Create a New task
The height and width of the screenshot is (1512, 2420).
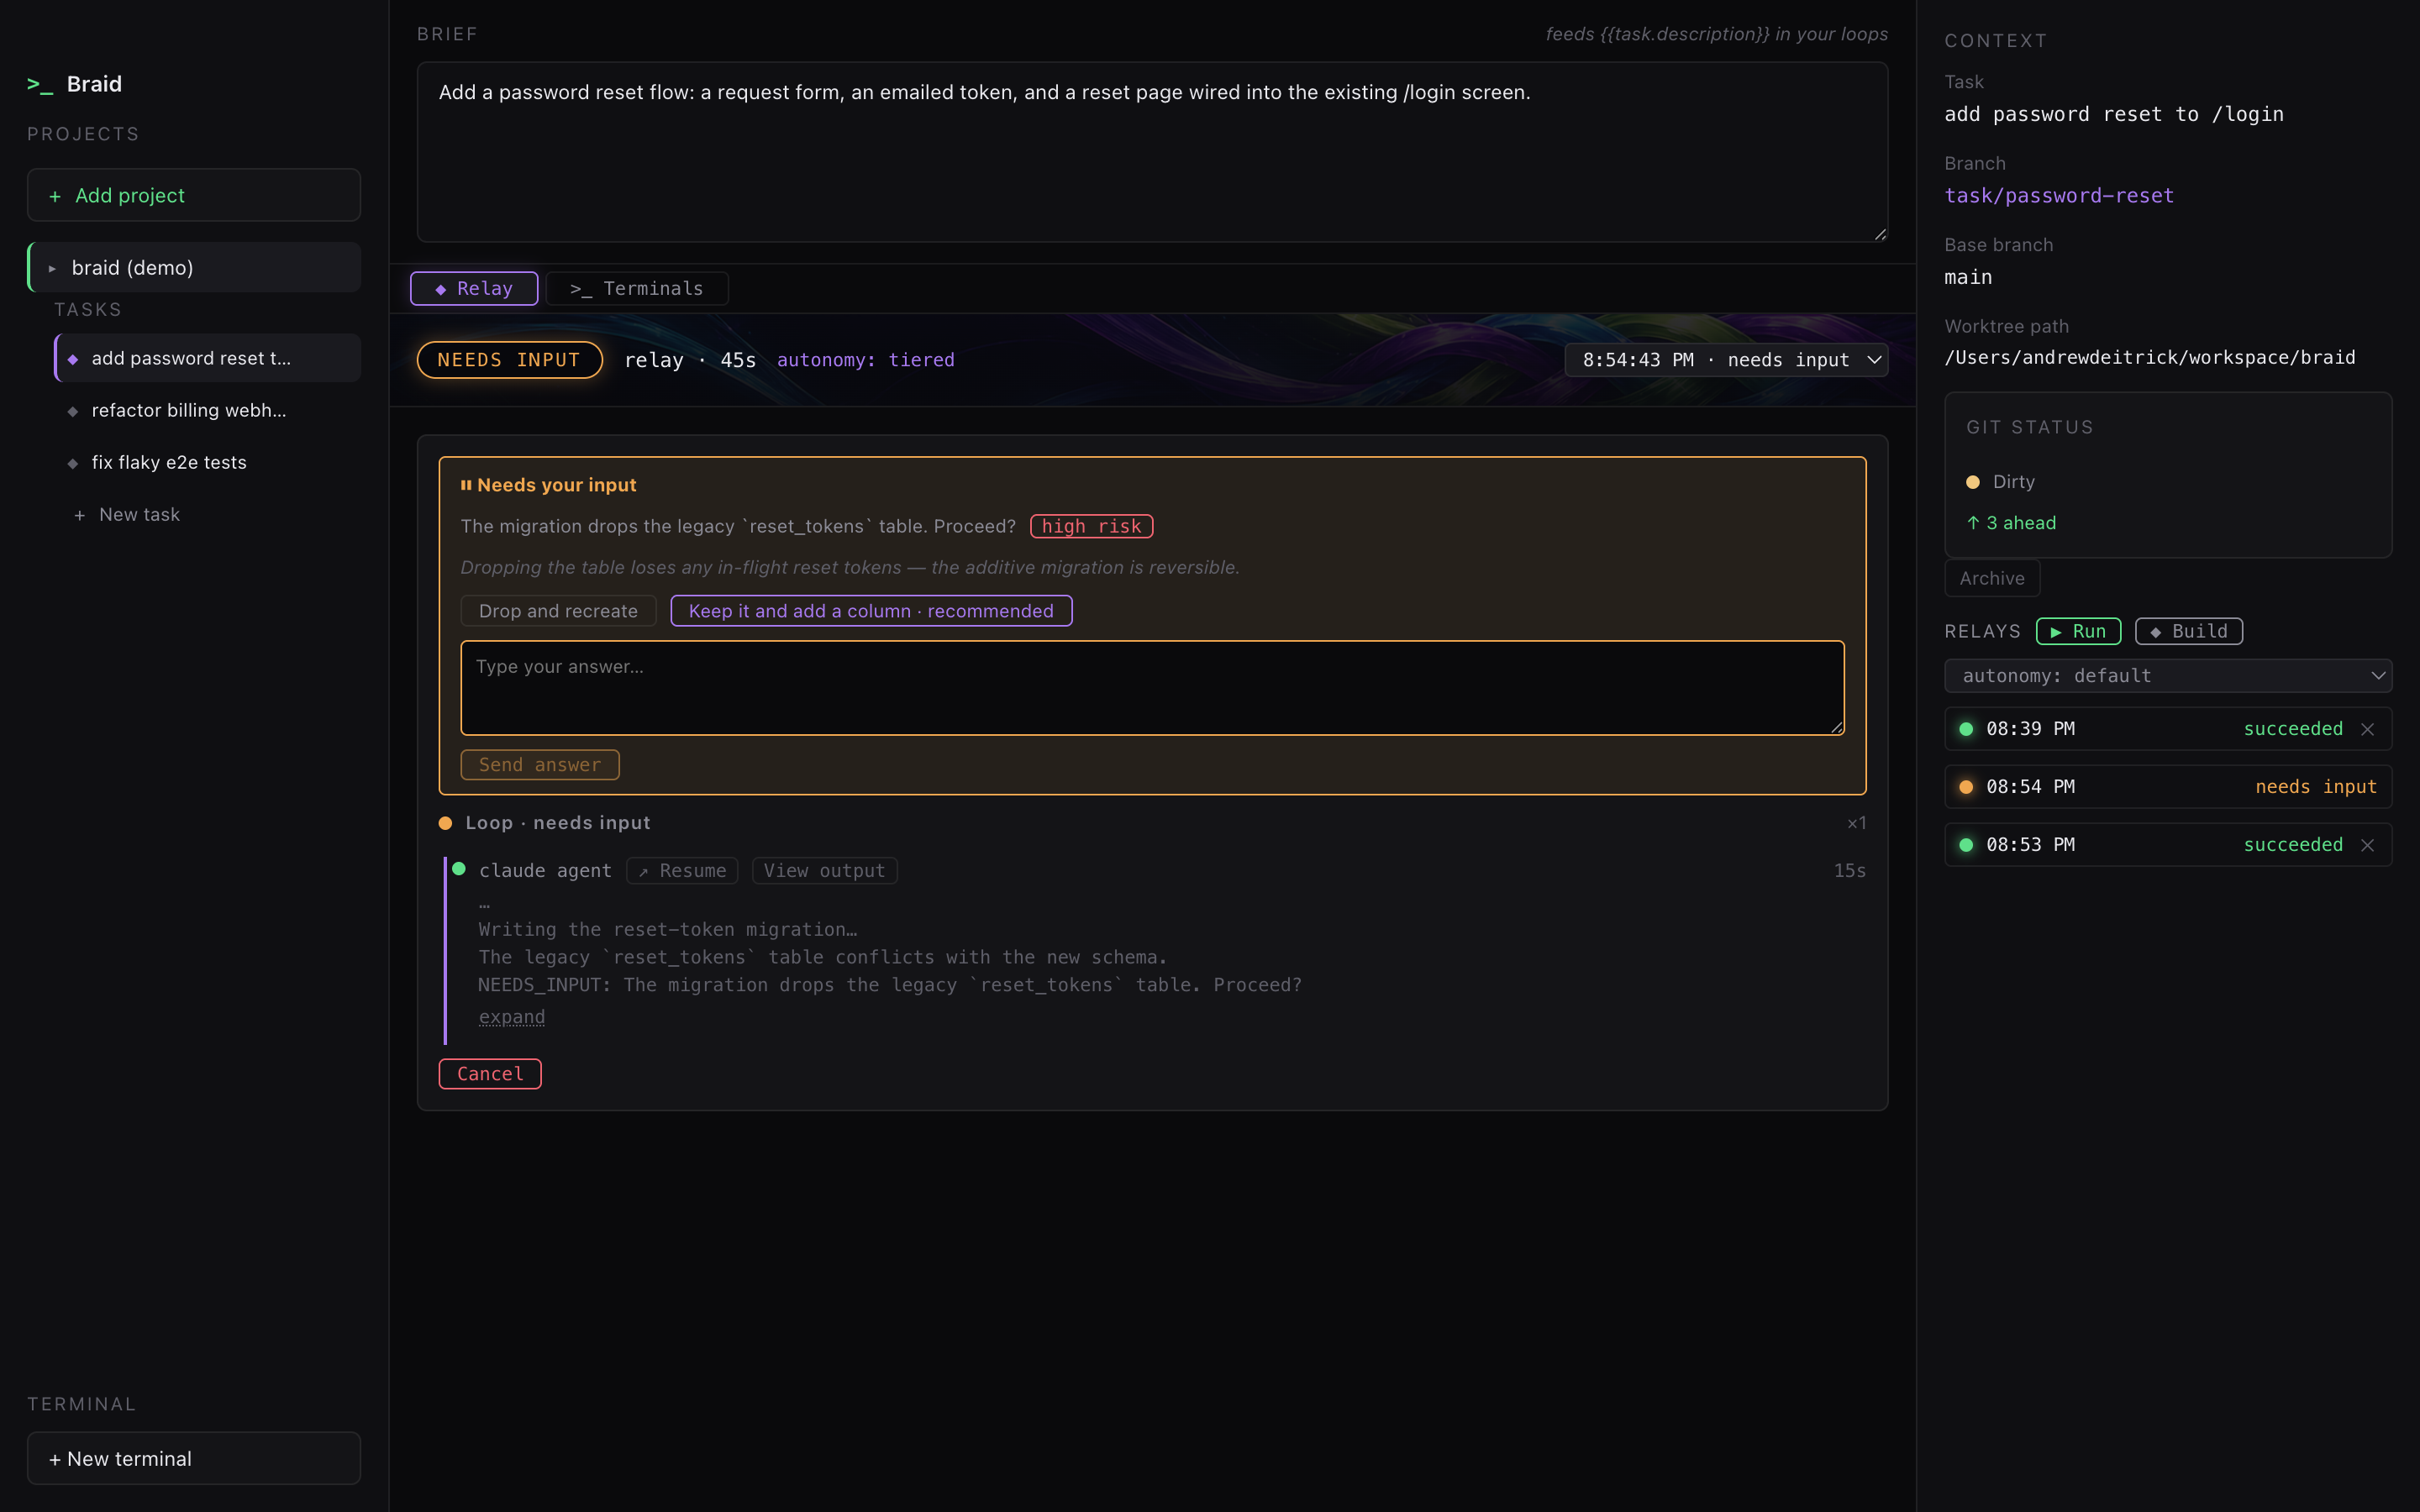pyautogui.click(x=127, y=514)
